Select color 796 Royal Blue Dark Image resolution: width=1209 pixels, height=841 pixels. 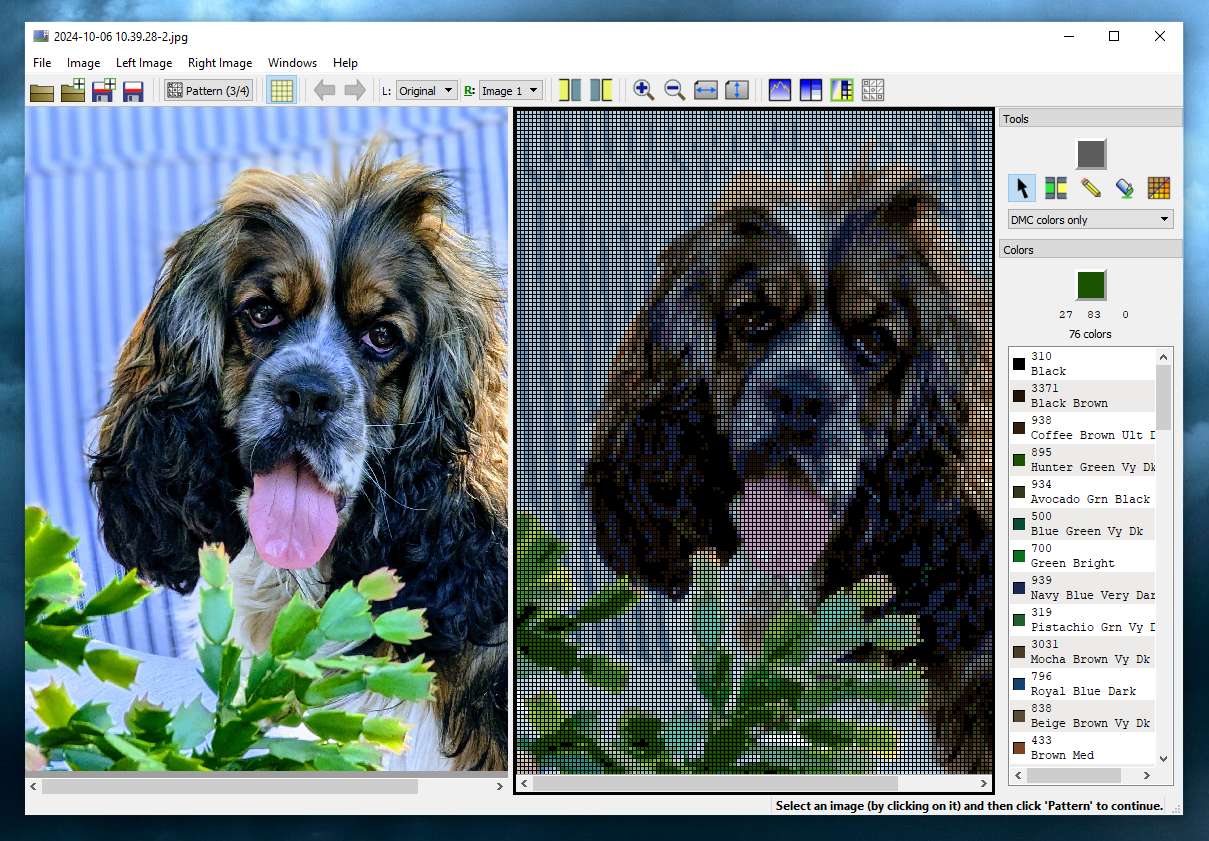[x=1082, y=684]
